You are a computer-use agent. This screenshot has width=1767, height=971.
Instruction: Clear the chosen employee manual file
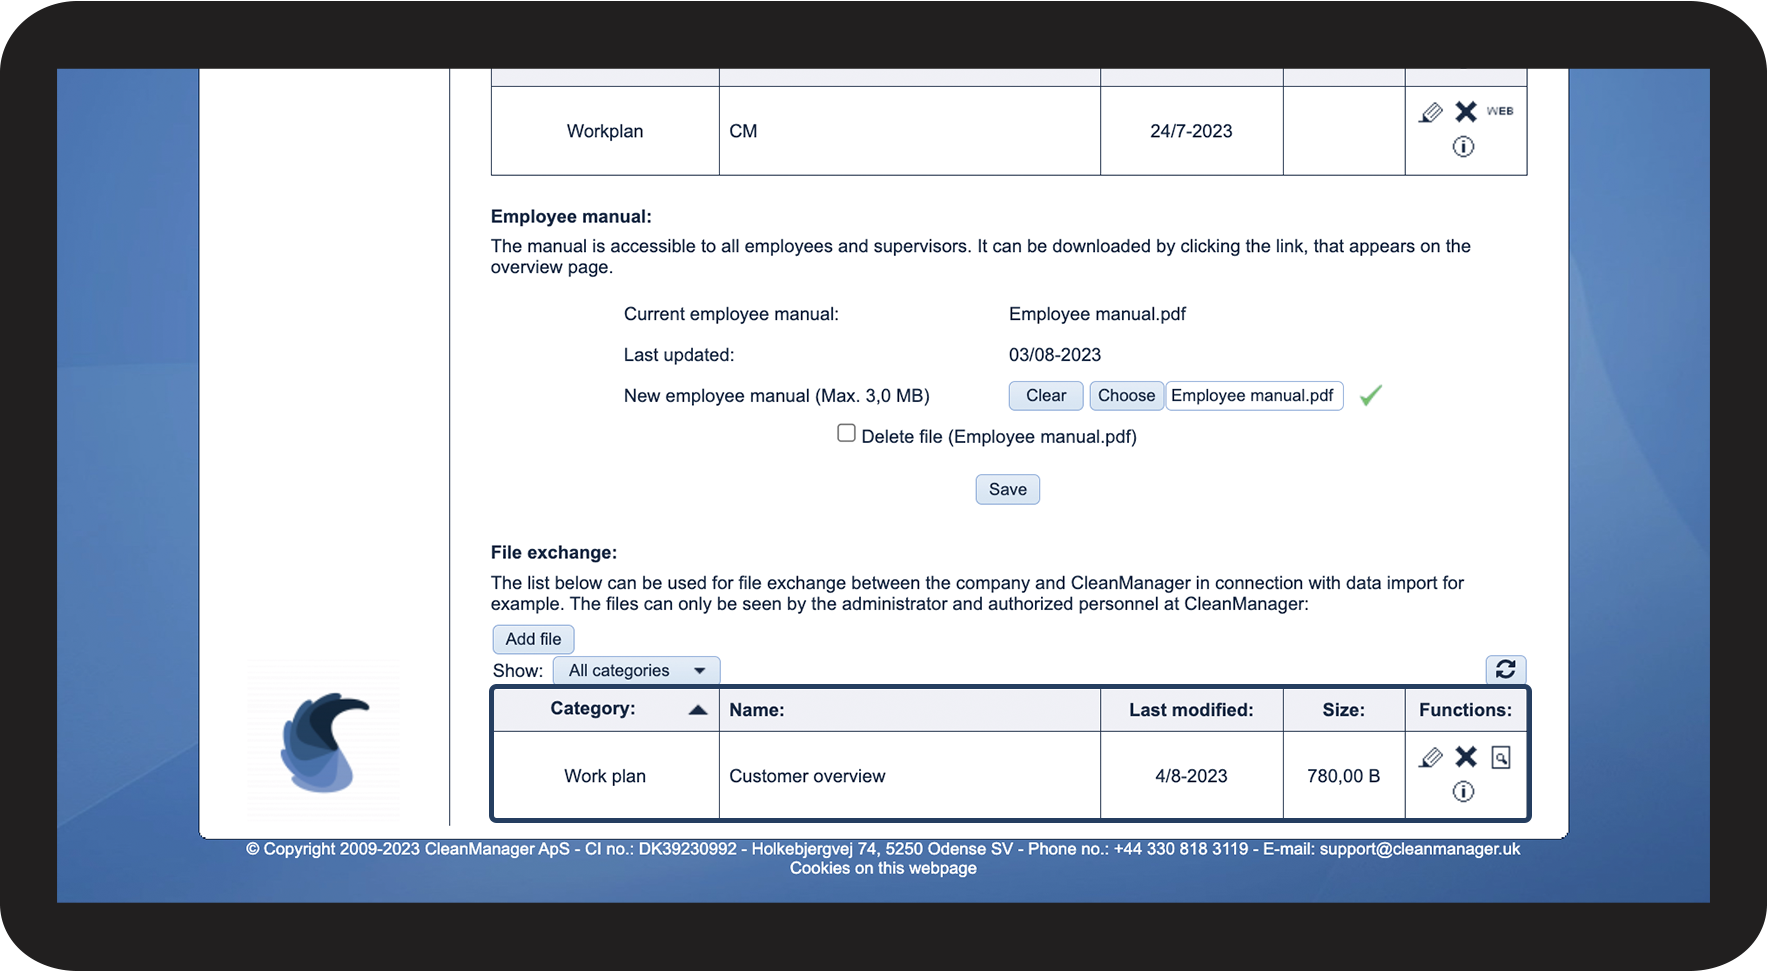click(1046, 396)
